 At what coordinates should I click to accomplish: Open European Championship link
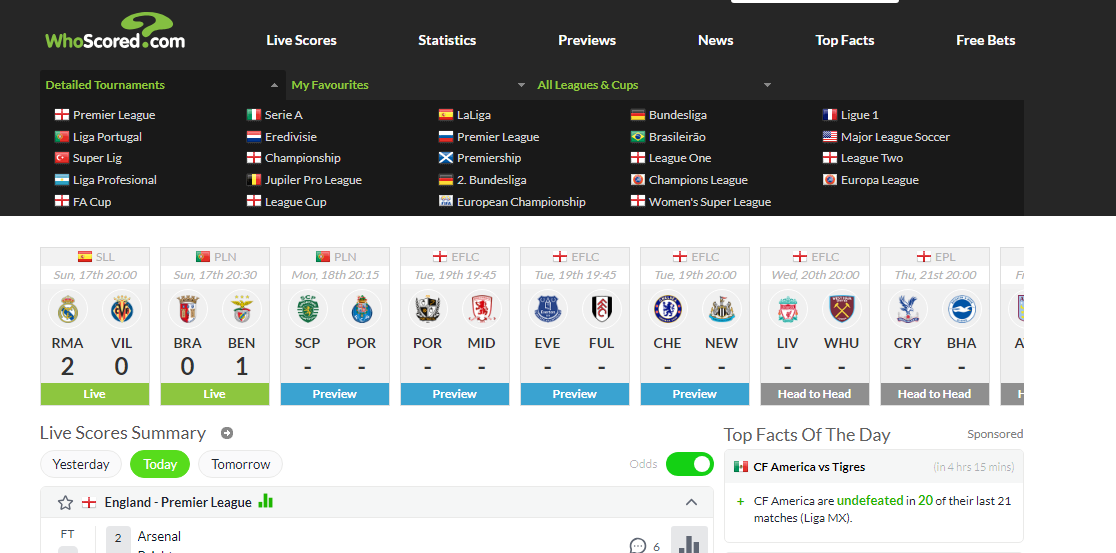pos(521,202)
